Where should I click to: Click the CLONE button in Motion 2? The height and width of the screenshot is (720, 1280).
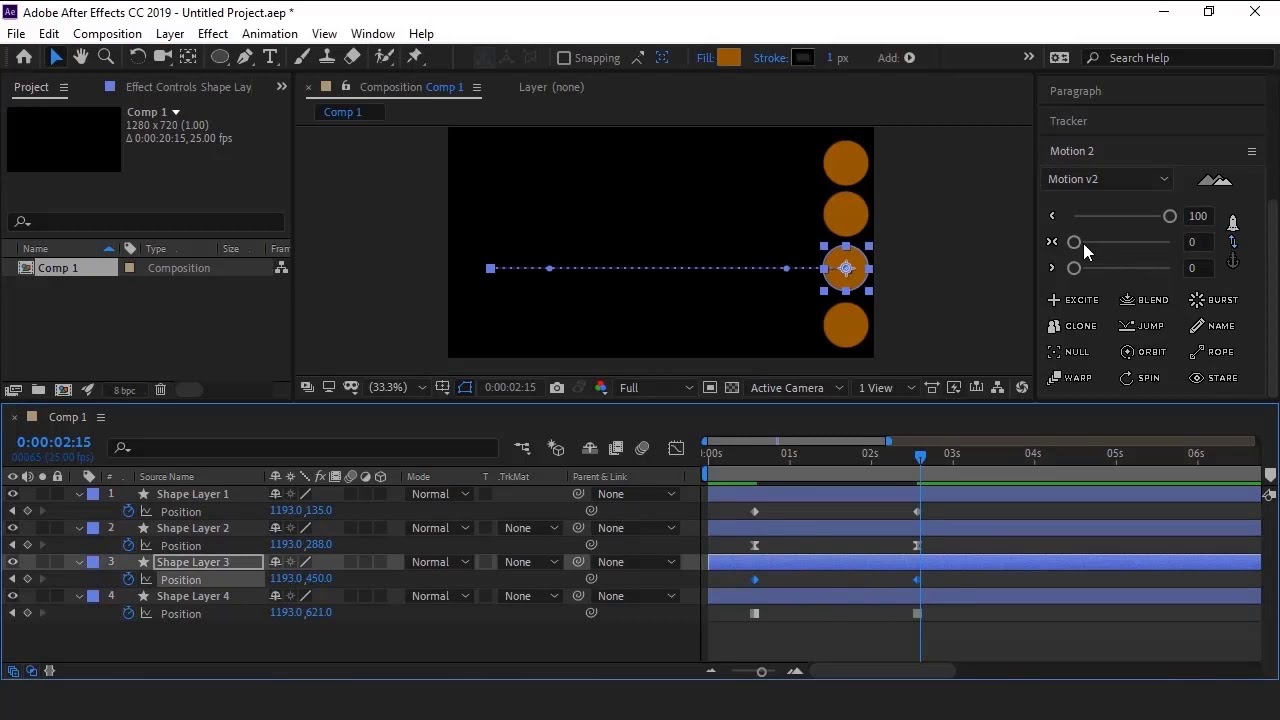point(1072,326)
